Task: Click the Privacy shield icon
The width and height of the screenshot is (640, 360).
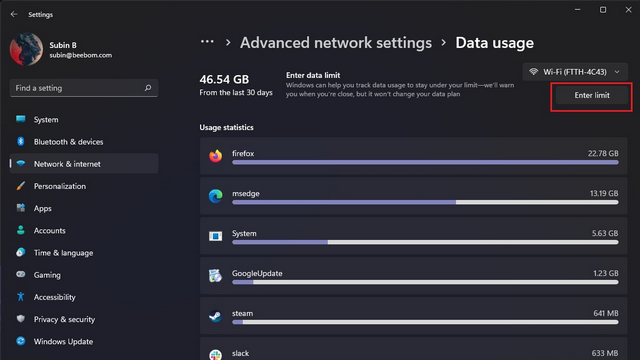Action: (20, 318)
